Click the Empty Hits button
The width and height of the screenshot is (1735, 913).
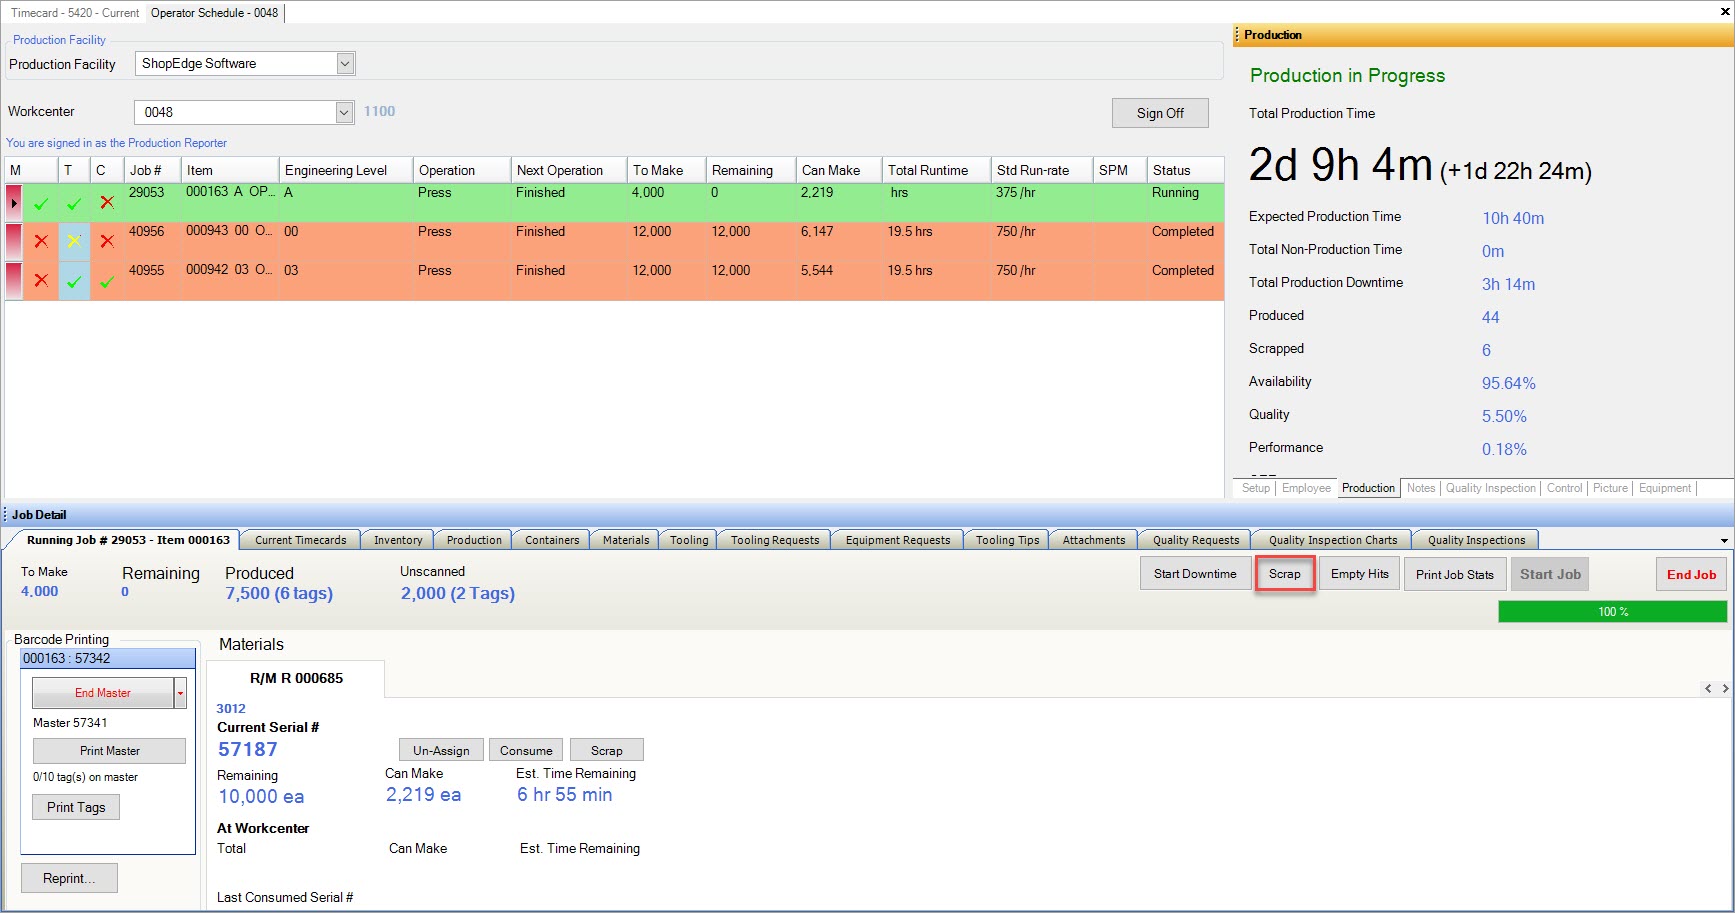tap(1359, 574)
